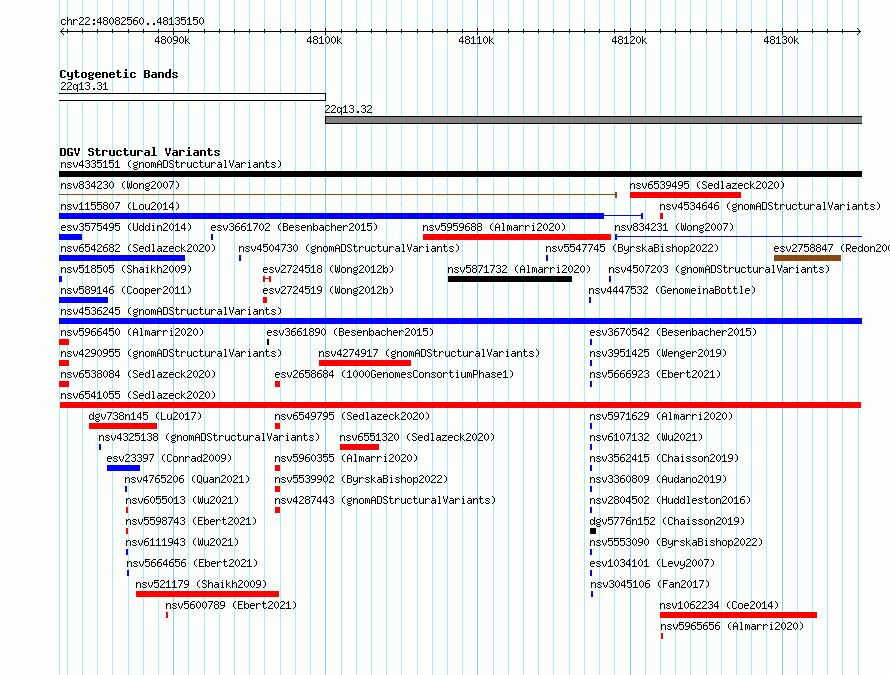Image resolution: width=890 pixels, height=675 pixels.
Task: Click the Cytogenetic Bands track title
Action: coord(119,74)
